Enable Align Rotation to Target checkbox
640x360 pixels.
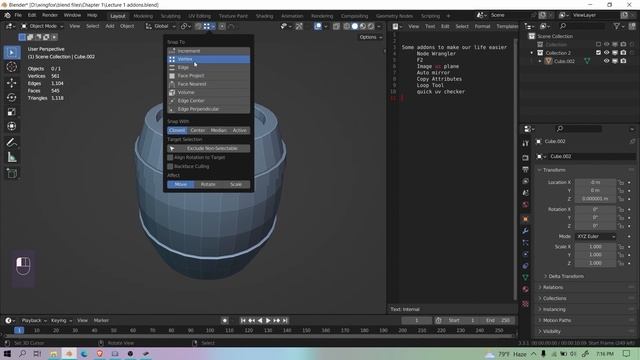(171, 158)
